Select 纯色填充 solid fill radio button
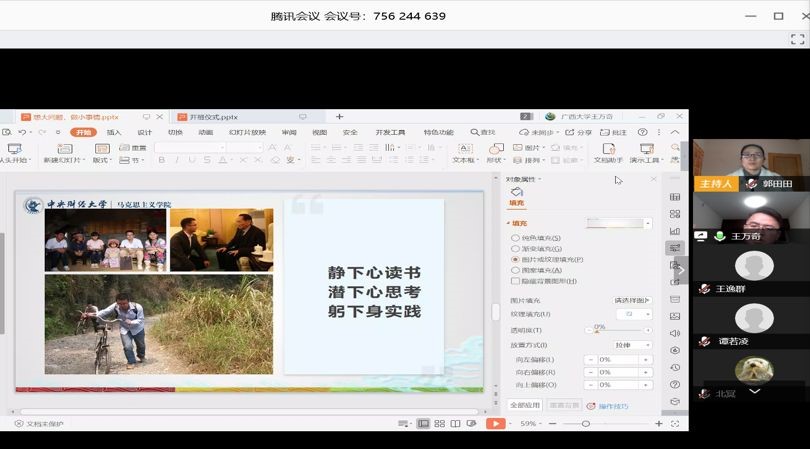Screen dimensions: 810x449 coord(516,238)
